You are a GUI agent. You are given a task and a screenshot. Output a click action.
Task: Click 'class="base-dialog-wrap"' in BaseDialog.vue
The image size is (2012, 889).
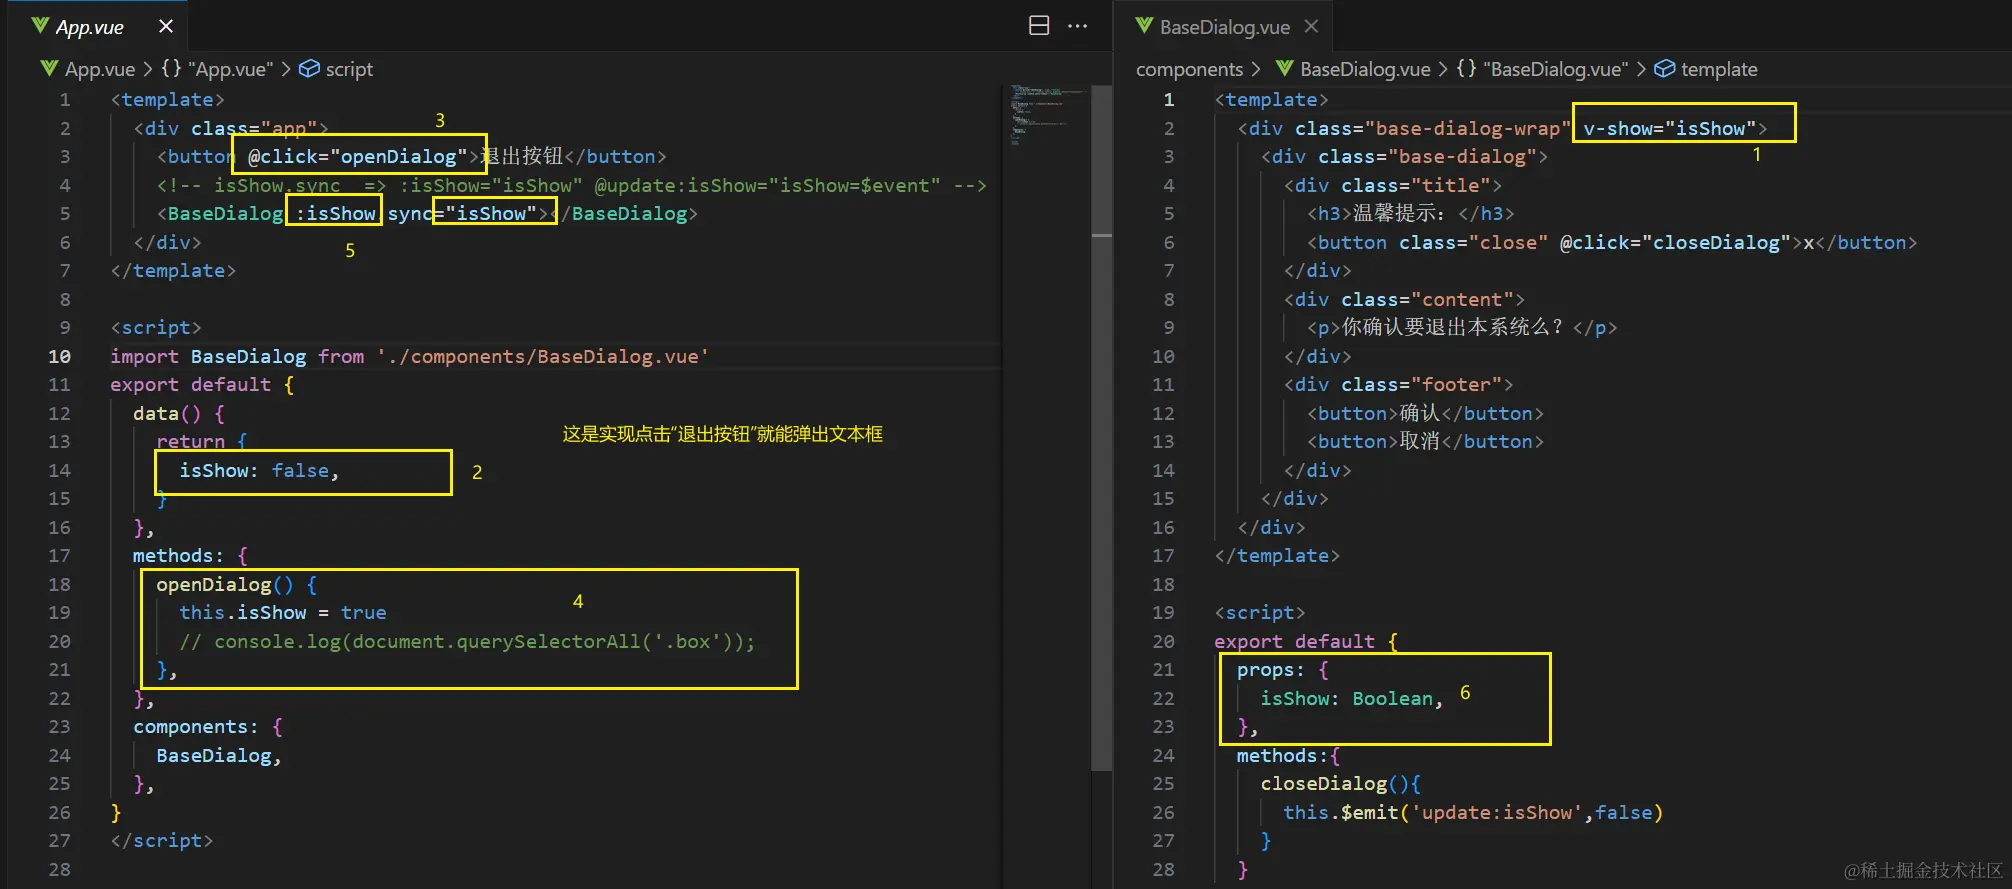click(x=1433, y=129)
